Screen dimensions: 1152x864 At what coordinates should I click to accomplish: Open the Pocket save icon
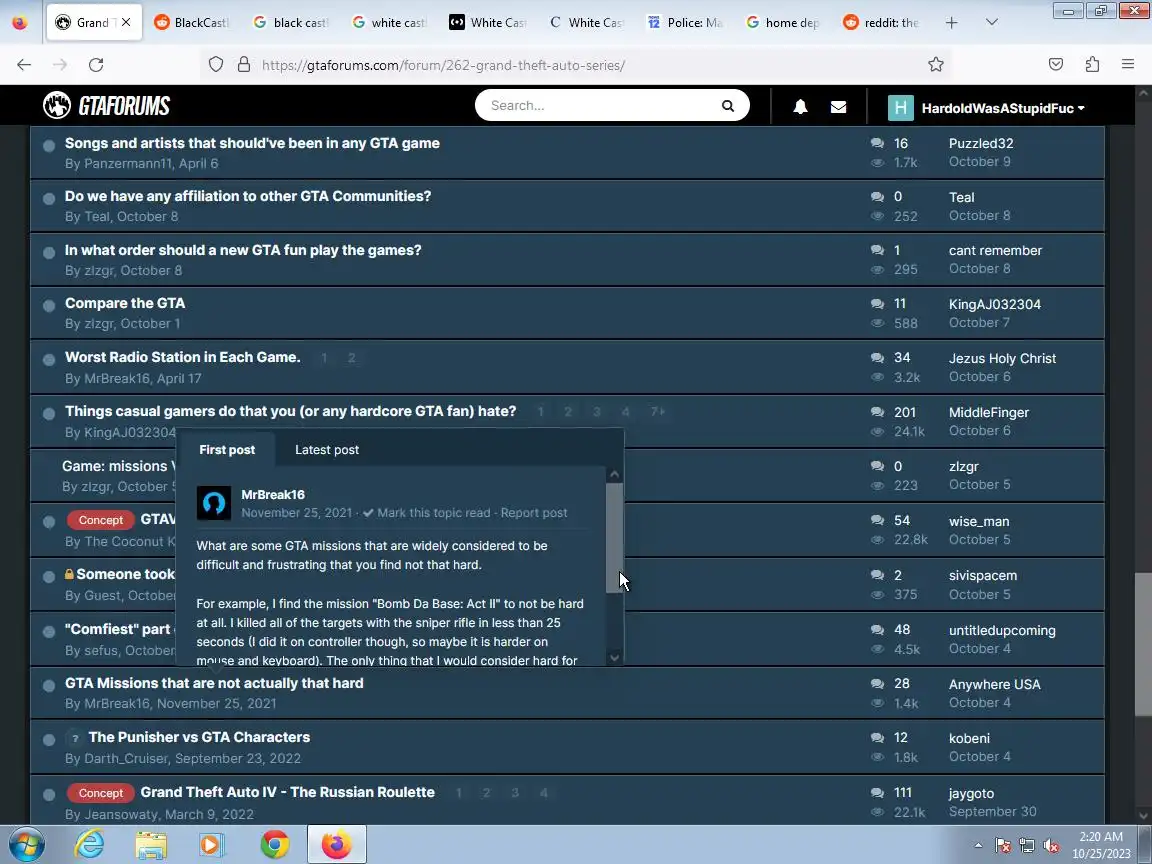pyautogui.click(x=1056, y=65)
